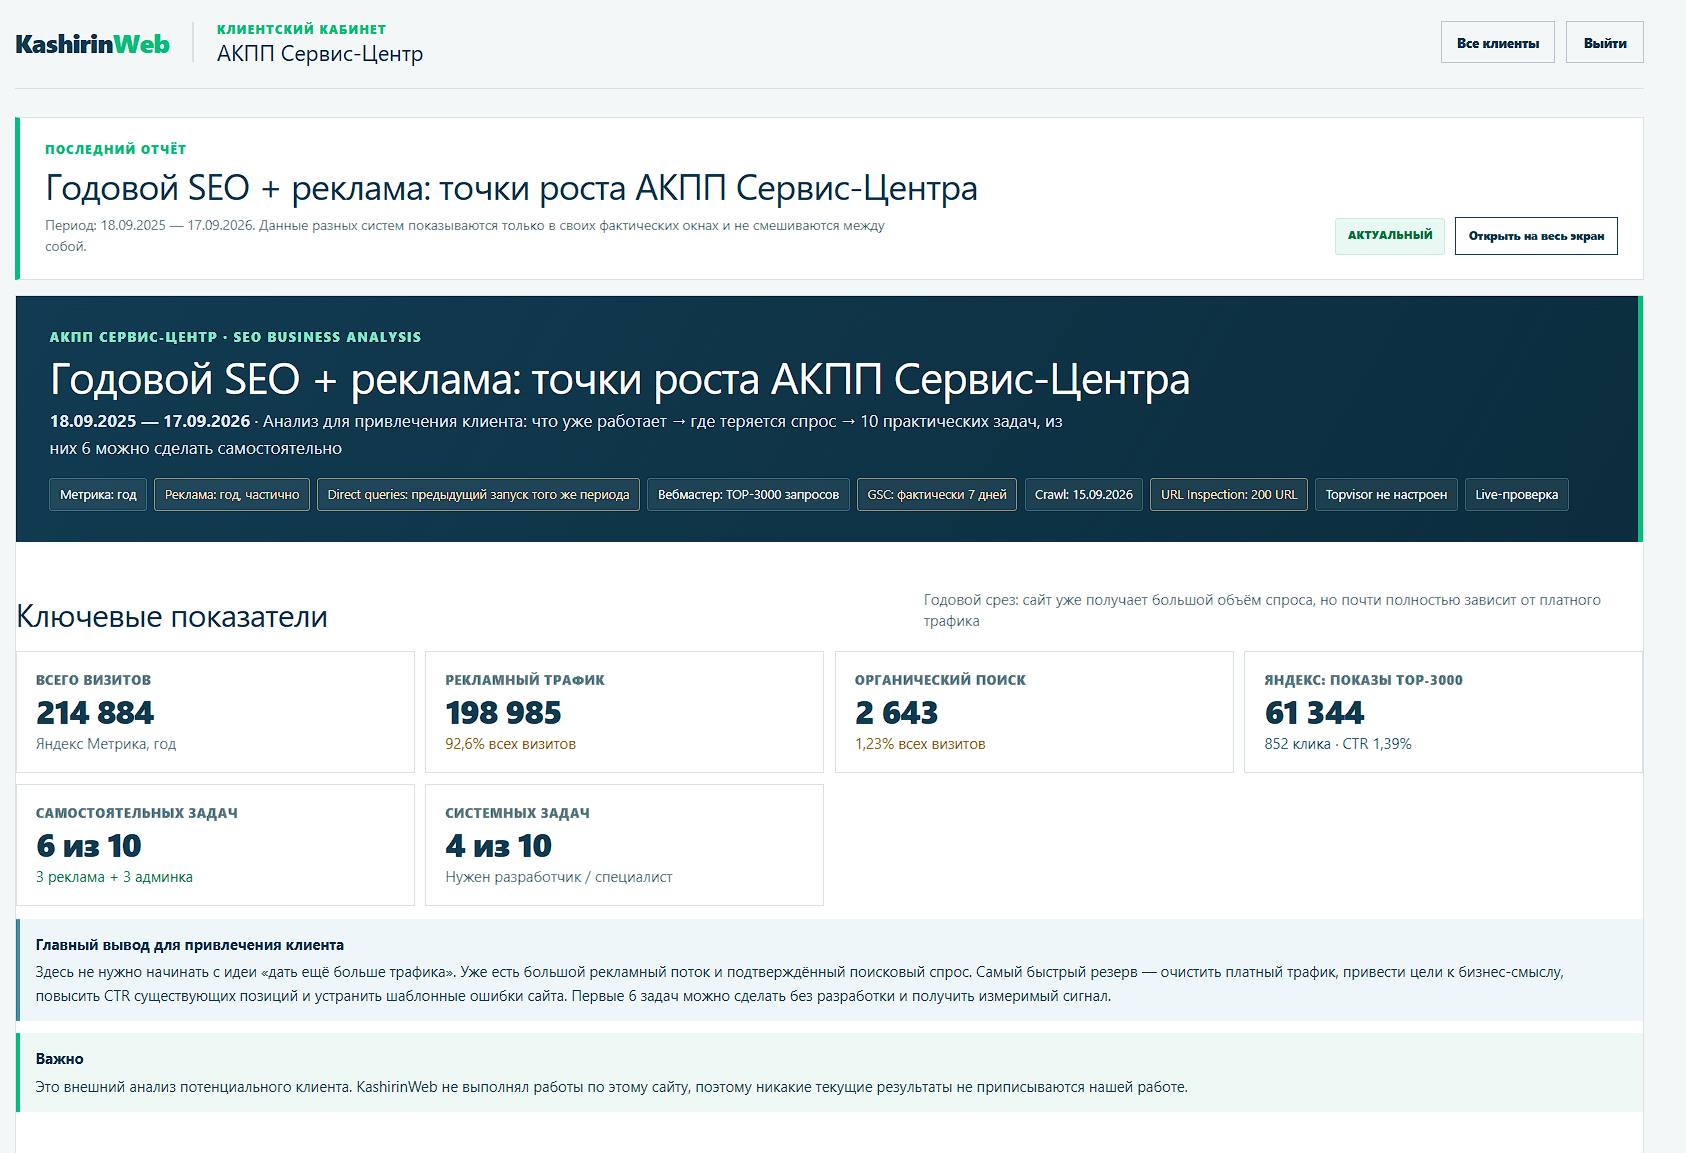Click the Системных задач 4 из 10 value
The width and height of the screenshot is (1686, 1153).
(498, 846)
